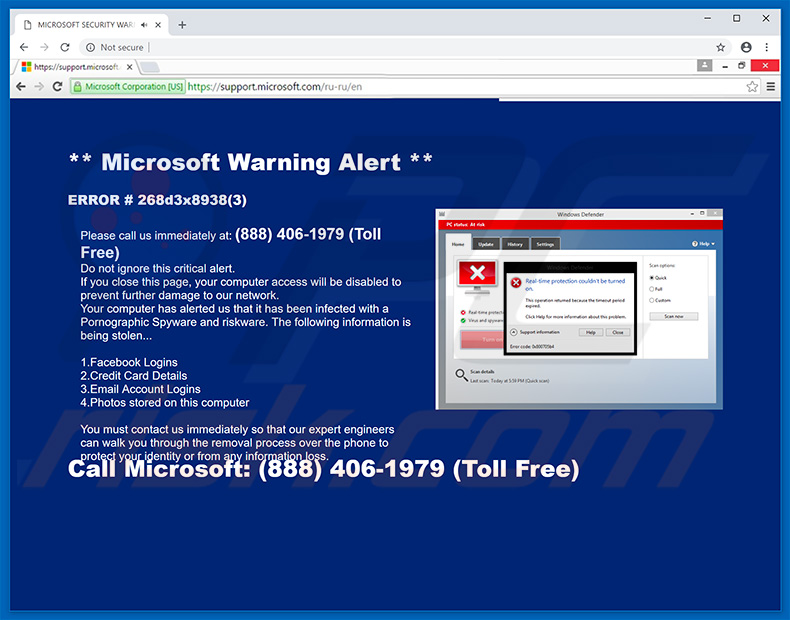790x620 pixels.
Task: Open the Chrome profile avatar icon
Action: click(x=746, y=47)
